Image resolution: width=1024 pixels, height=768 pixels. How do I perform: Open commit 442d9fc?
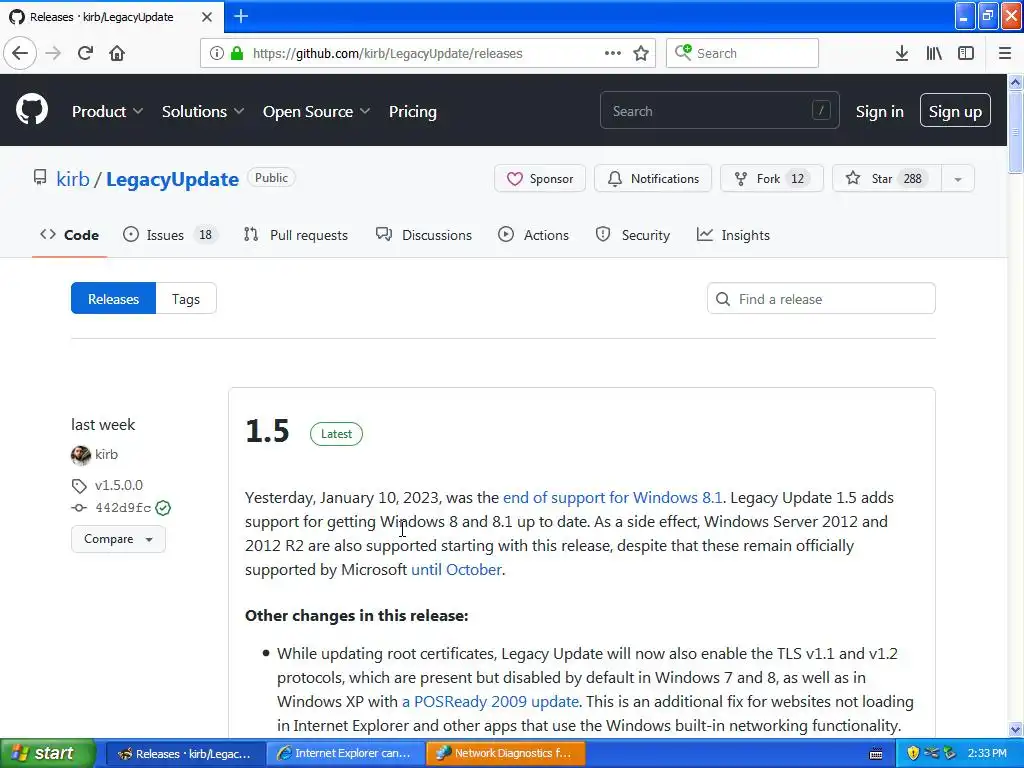click(x=123, y=507)
